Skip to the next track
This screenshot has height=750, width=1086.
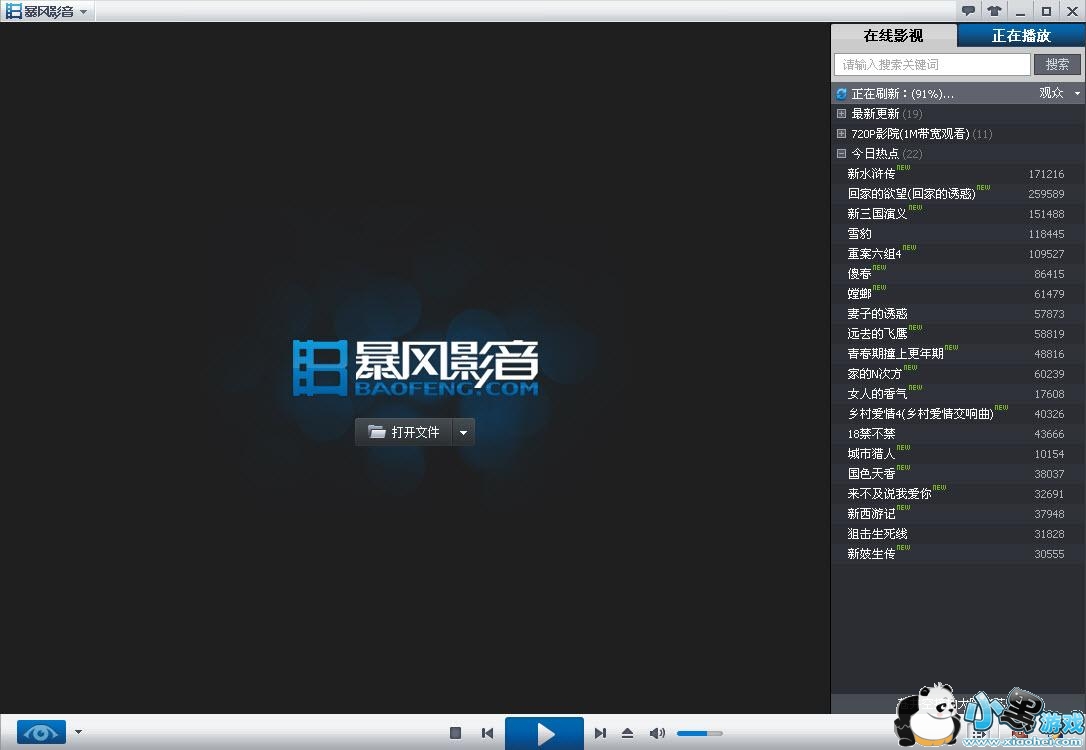pos(600,733)
